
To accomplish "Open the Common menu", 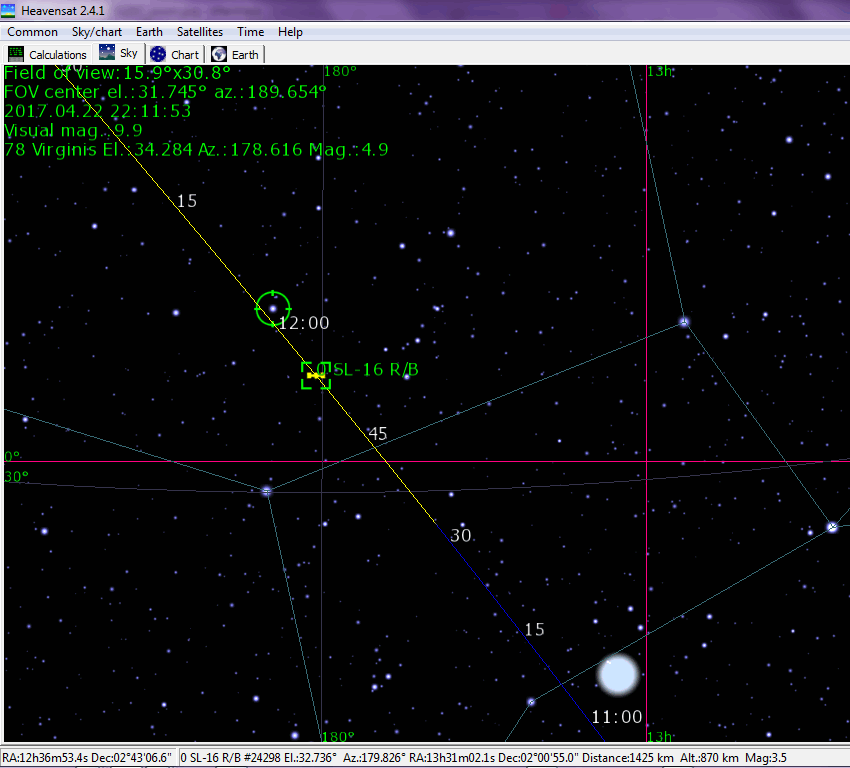I will [x=33, y=32].
